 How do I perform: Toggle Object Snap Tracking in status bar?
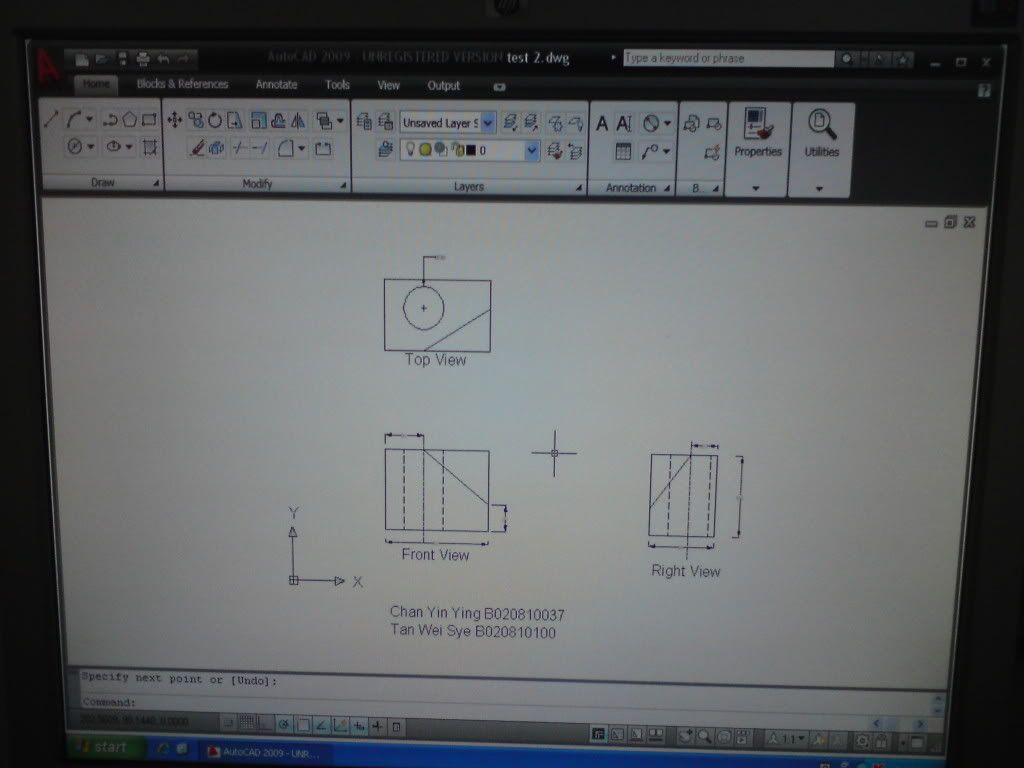pos(322,725)
